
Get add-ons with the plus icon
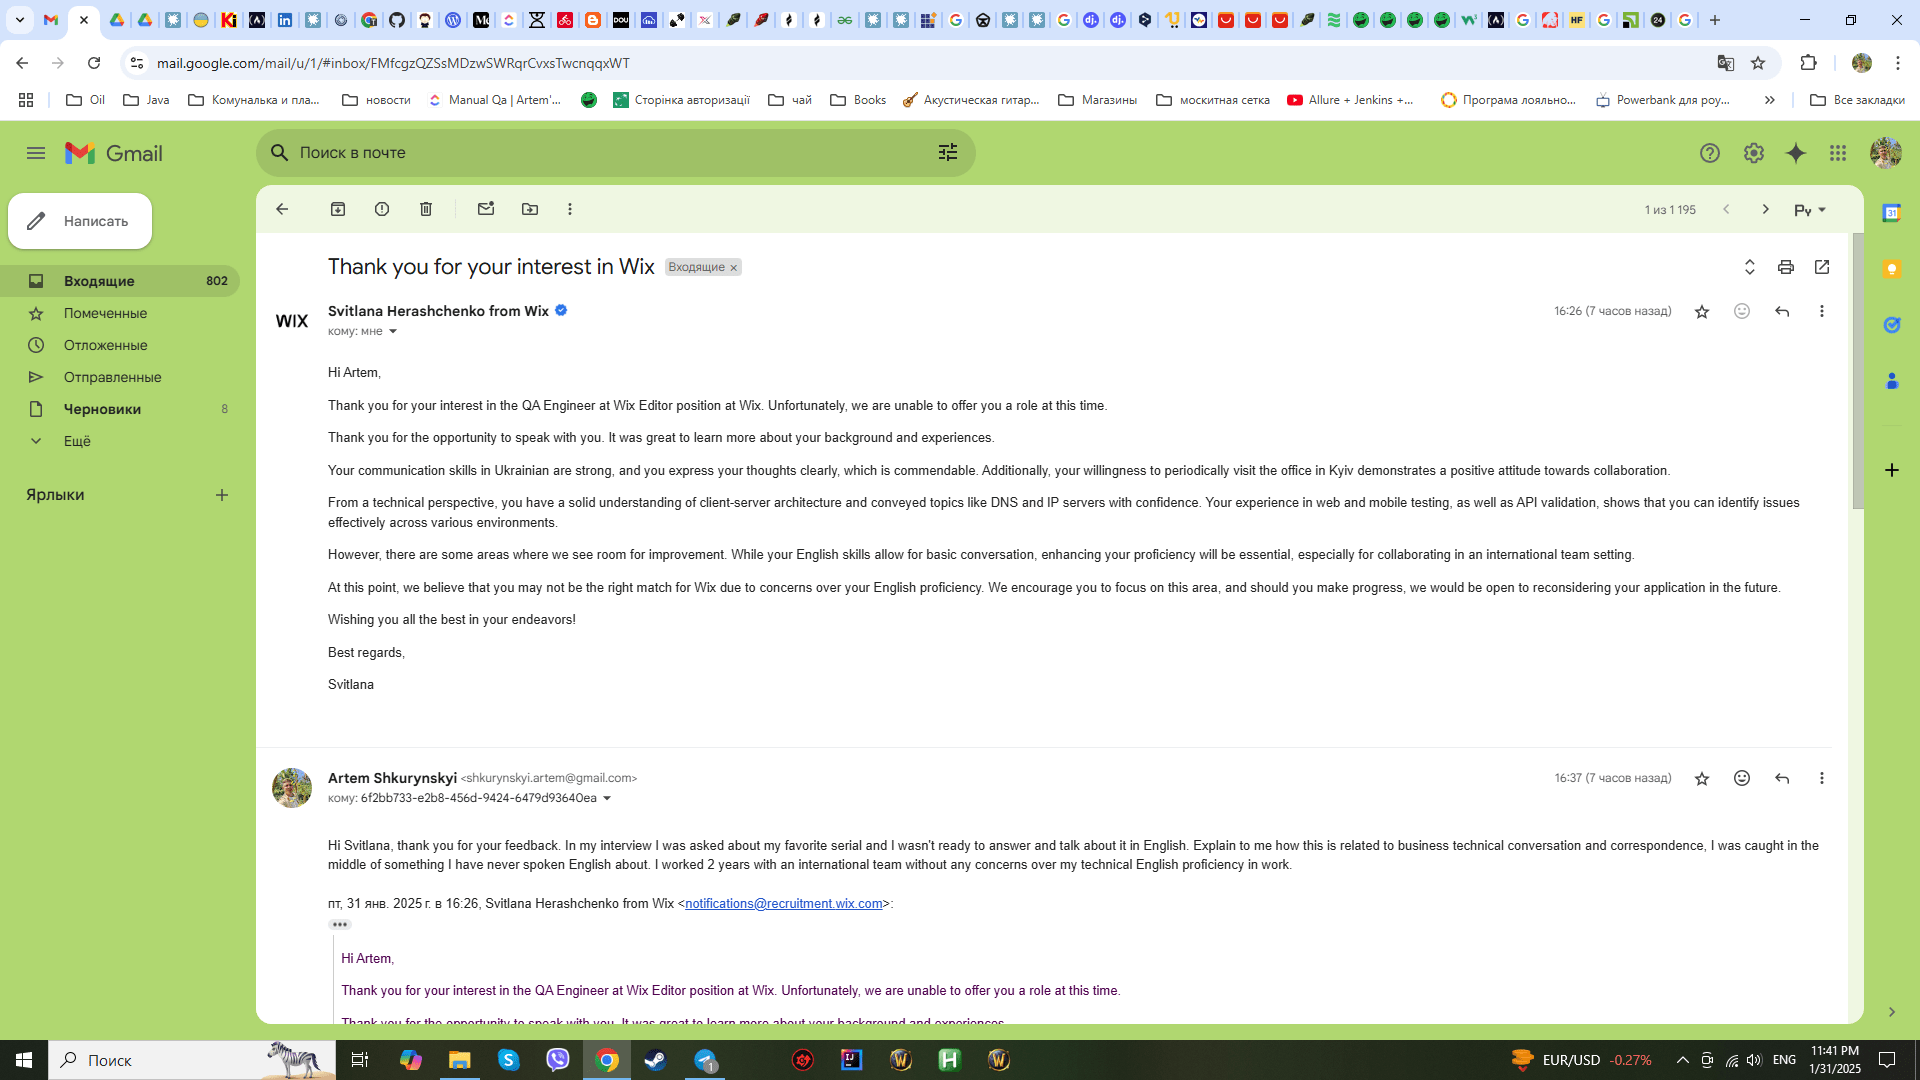[x=1892, y=470]
